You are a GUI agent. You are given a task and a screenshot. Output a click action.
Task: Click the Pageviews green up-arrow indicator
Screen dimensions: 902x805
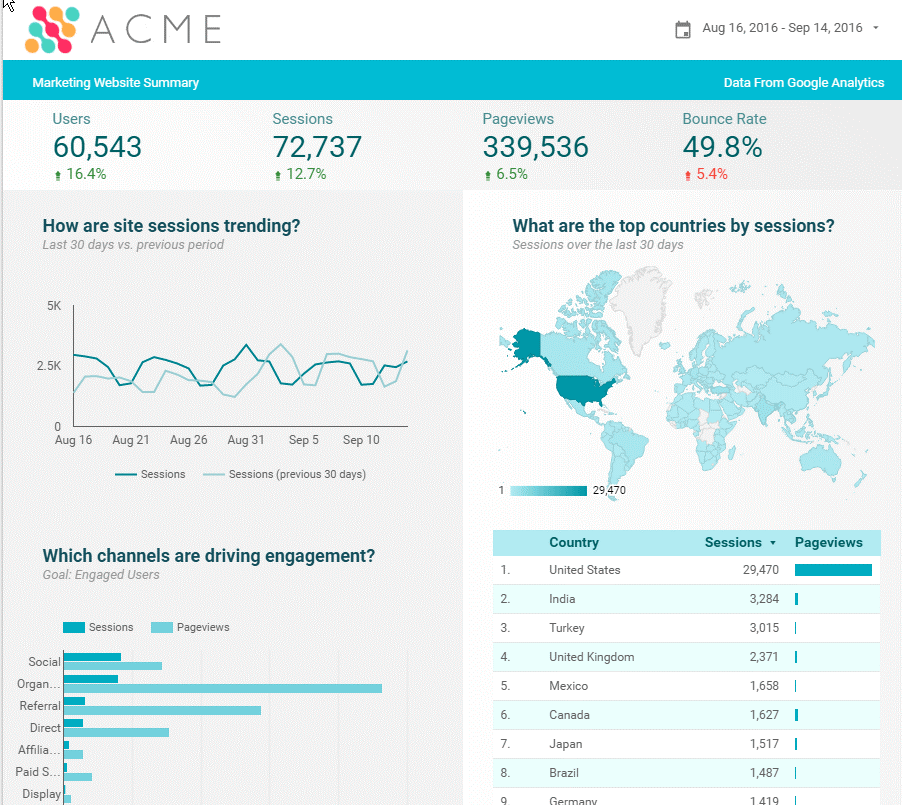[x=488, y=175]
